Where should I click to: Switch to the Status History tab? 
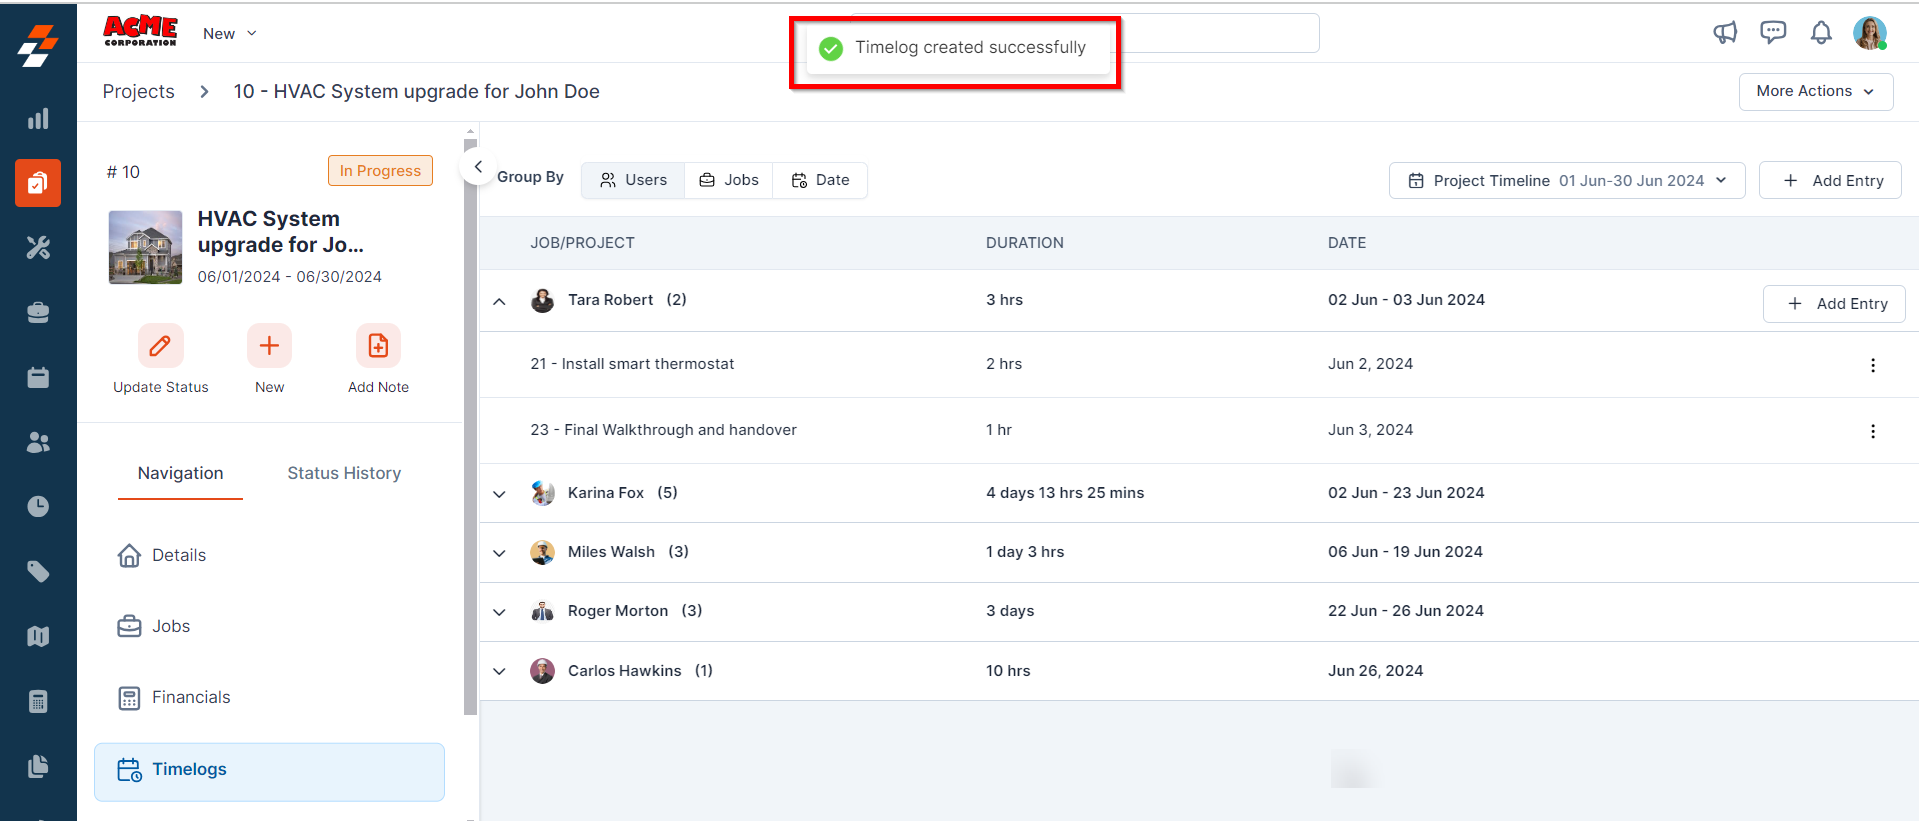(344, 473)
